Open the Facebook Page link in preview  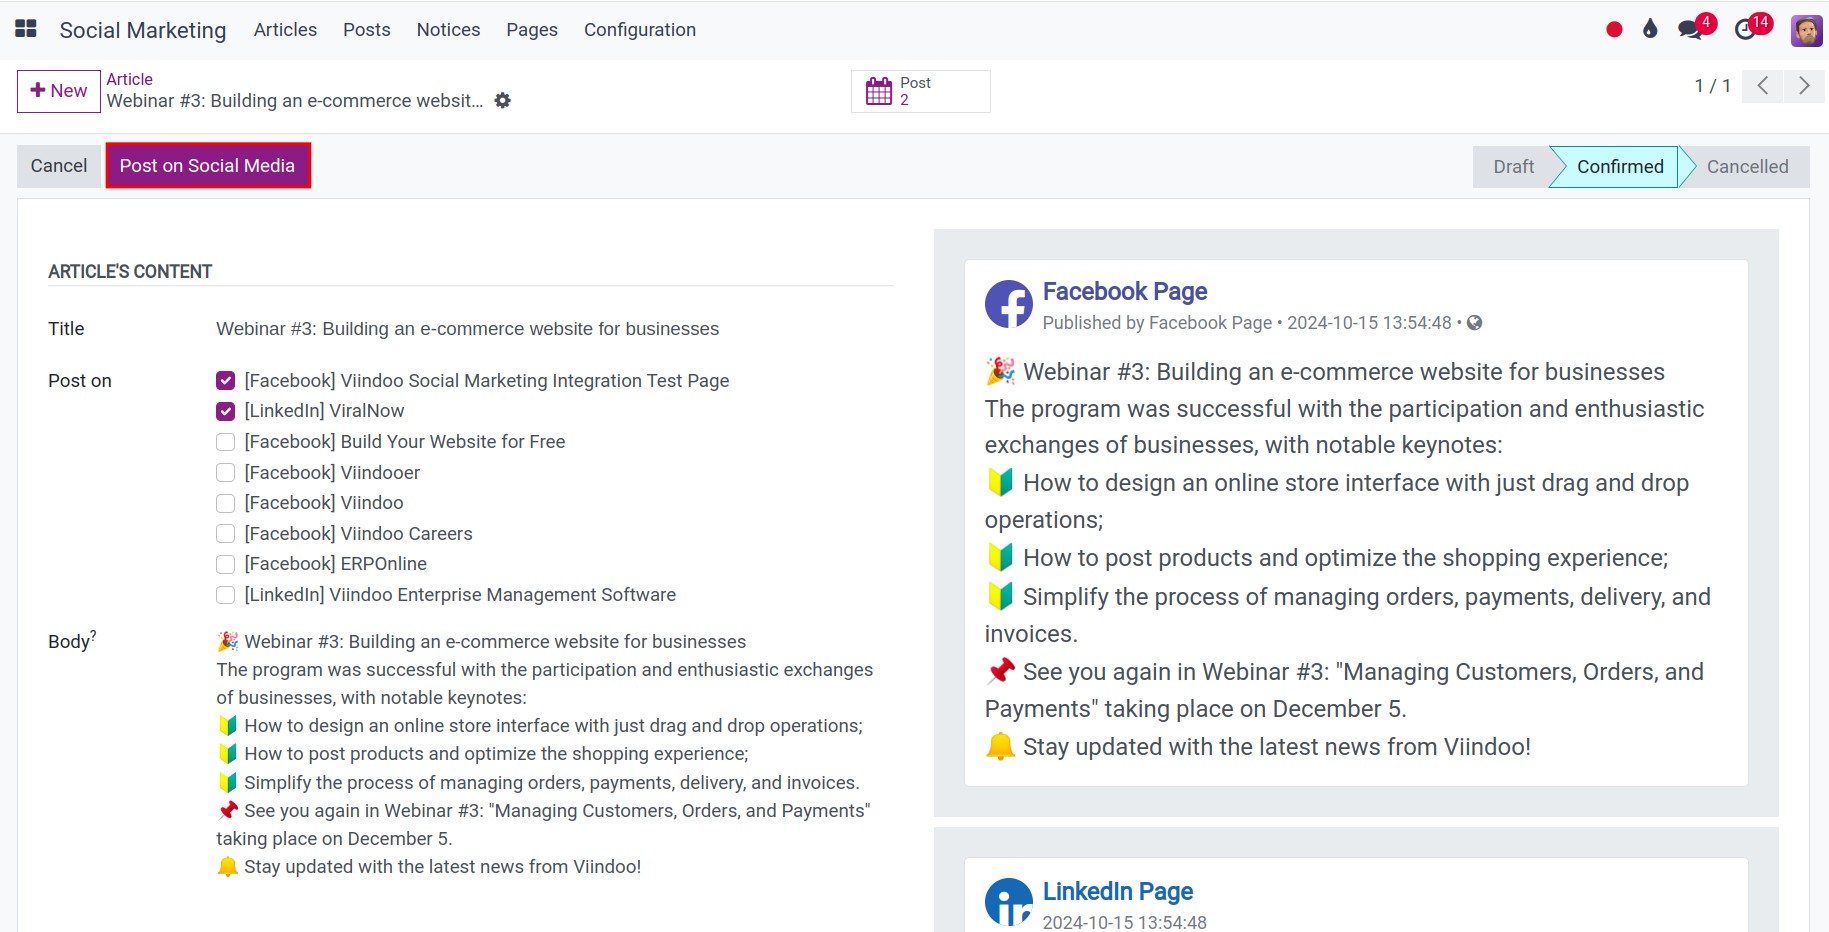pos(1125,291)
